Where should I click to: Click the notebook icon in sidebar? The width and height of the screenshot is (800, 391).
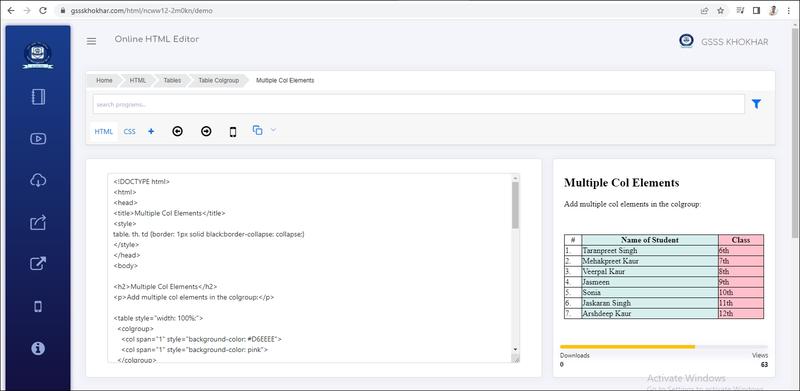click(x=38, y=97)
